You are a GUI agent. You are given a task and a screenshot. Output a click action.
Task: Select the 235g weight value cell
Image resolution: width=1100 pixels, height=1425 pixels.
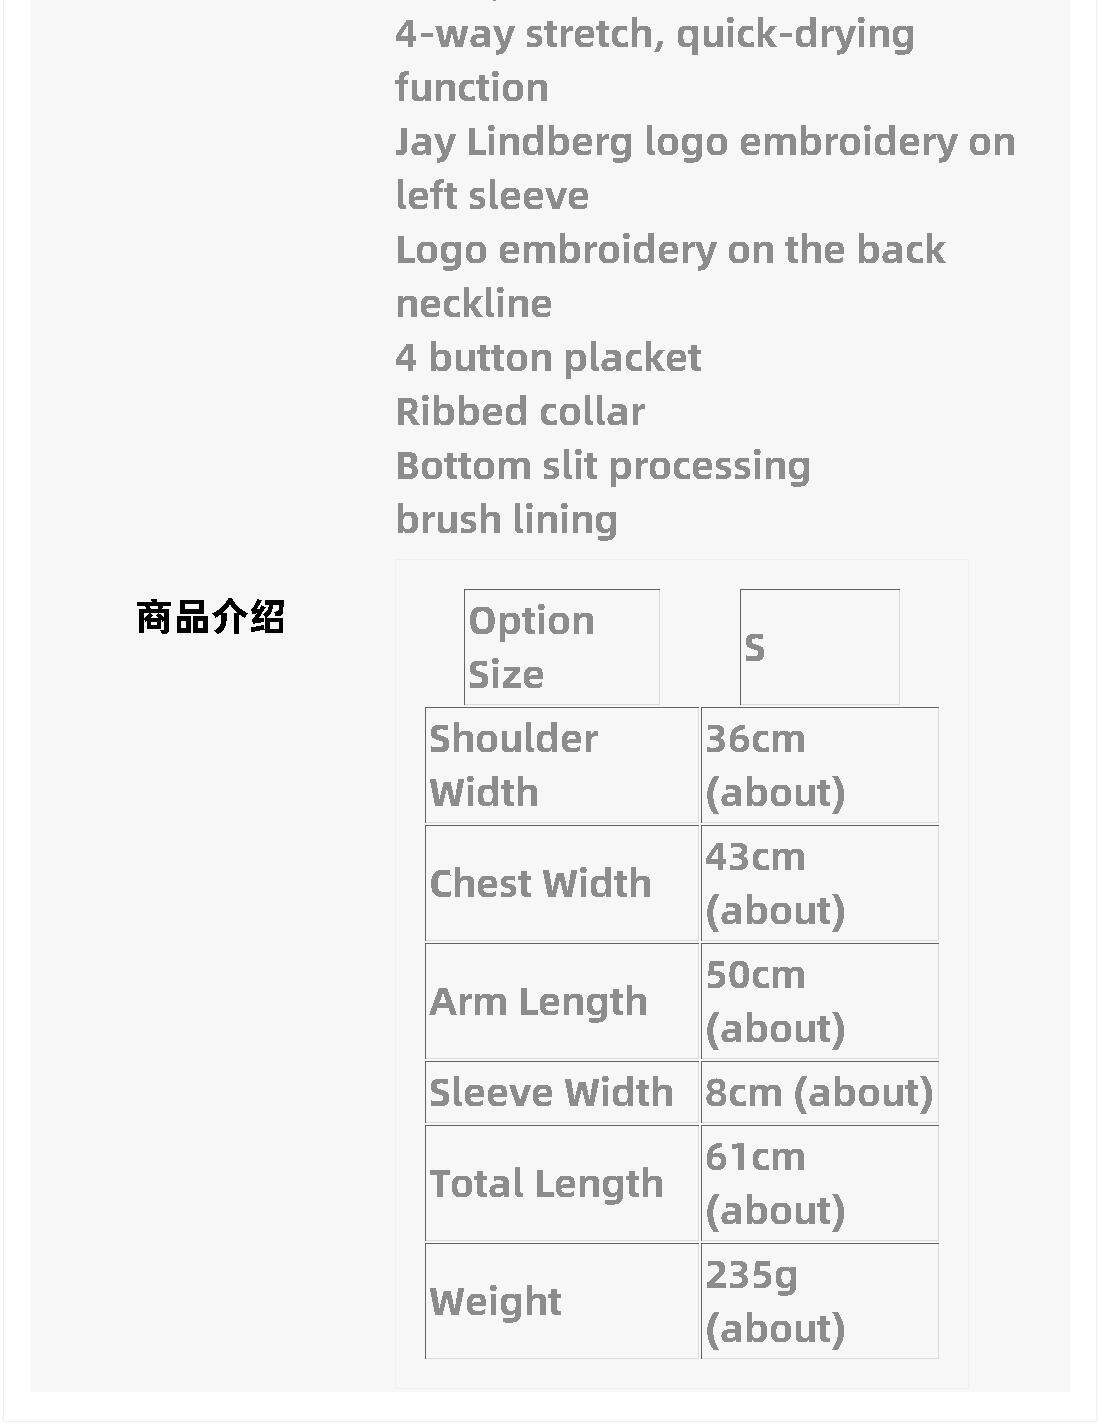pos(819,1301)
